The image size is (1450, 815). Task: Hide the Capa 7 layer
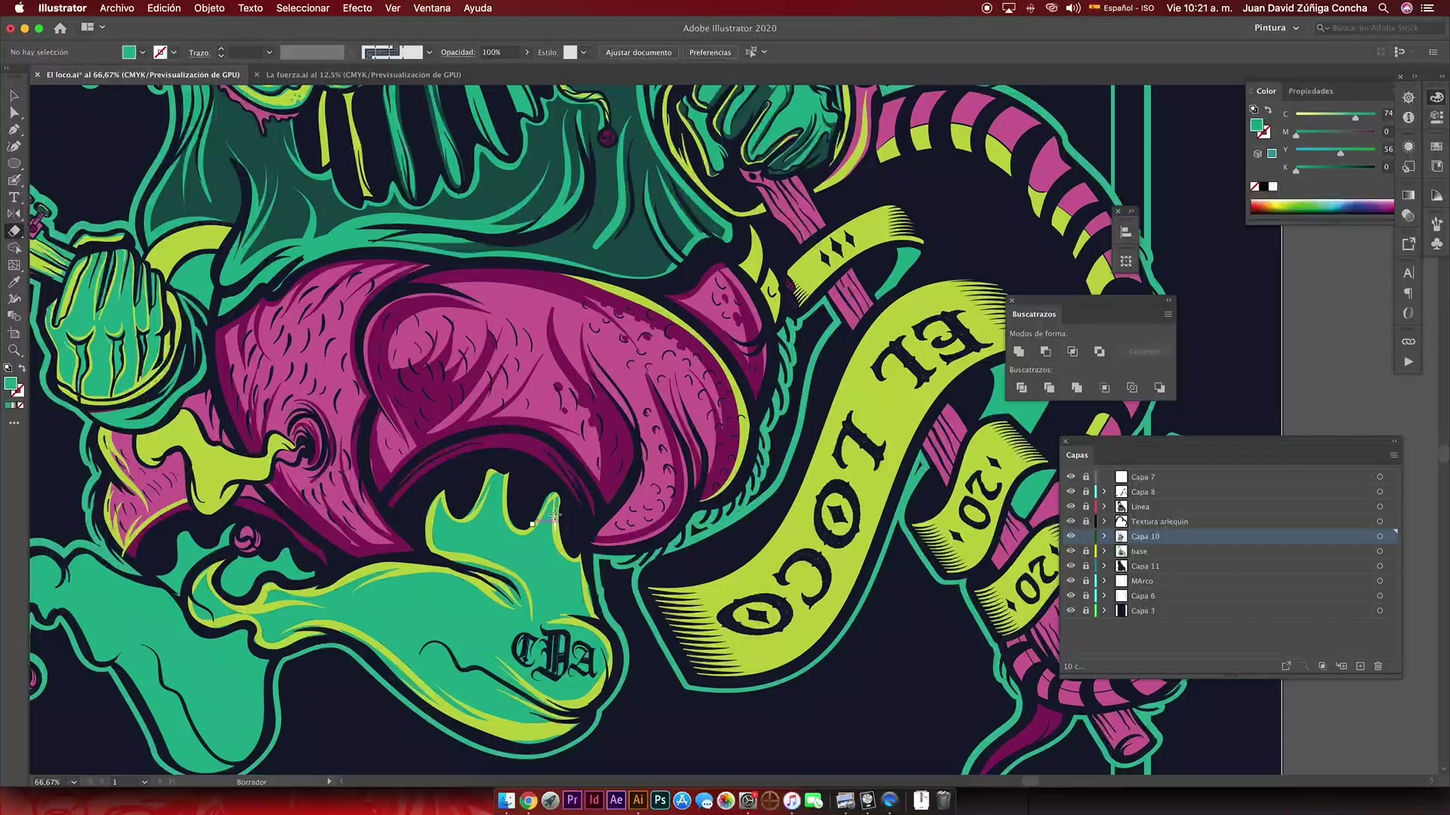(1071, 477)
